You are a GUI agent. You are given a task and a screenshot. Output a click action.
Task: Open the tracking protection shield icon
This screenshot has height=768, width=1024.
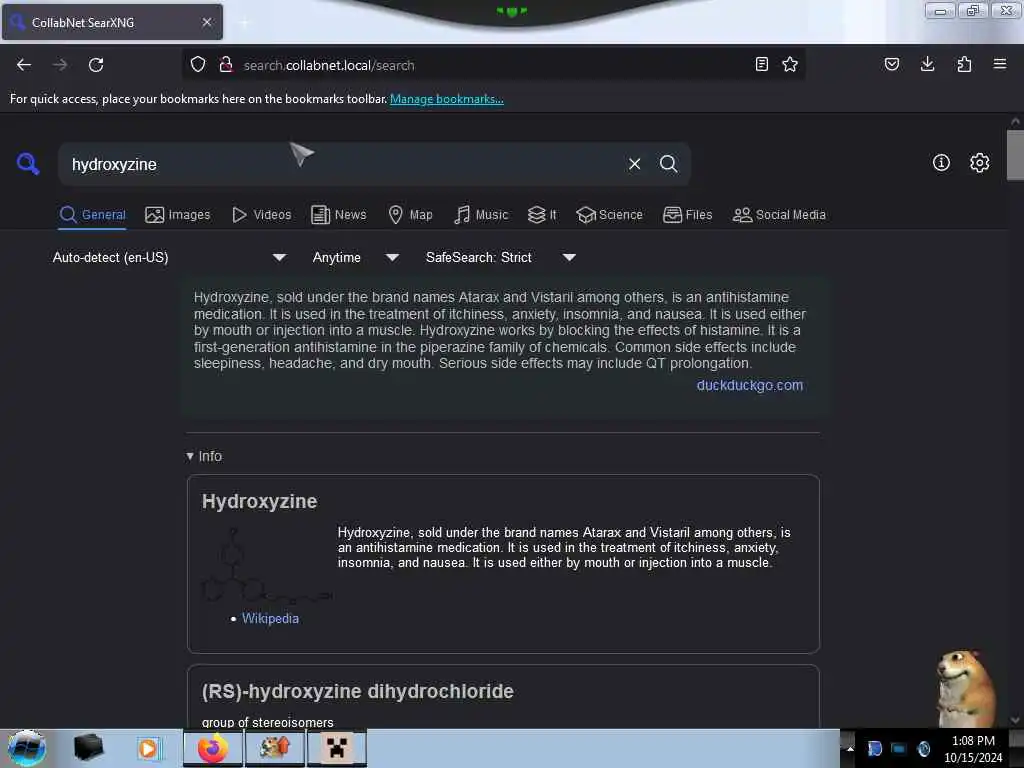coord(198,64)
